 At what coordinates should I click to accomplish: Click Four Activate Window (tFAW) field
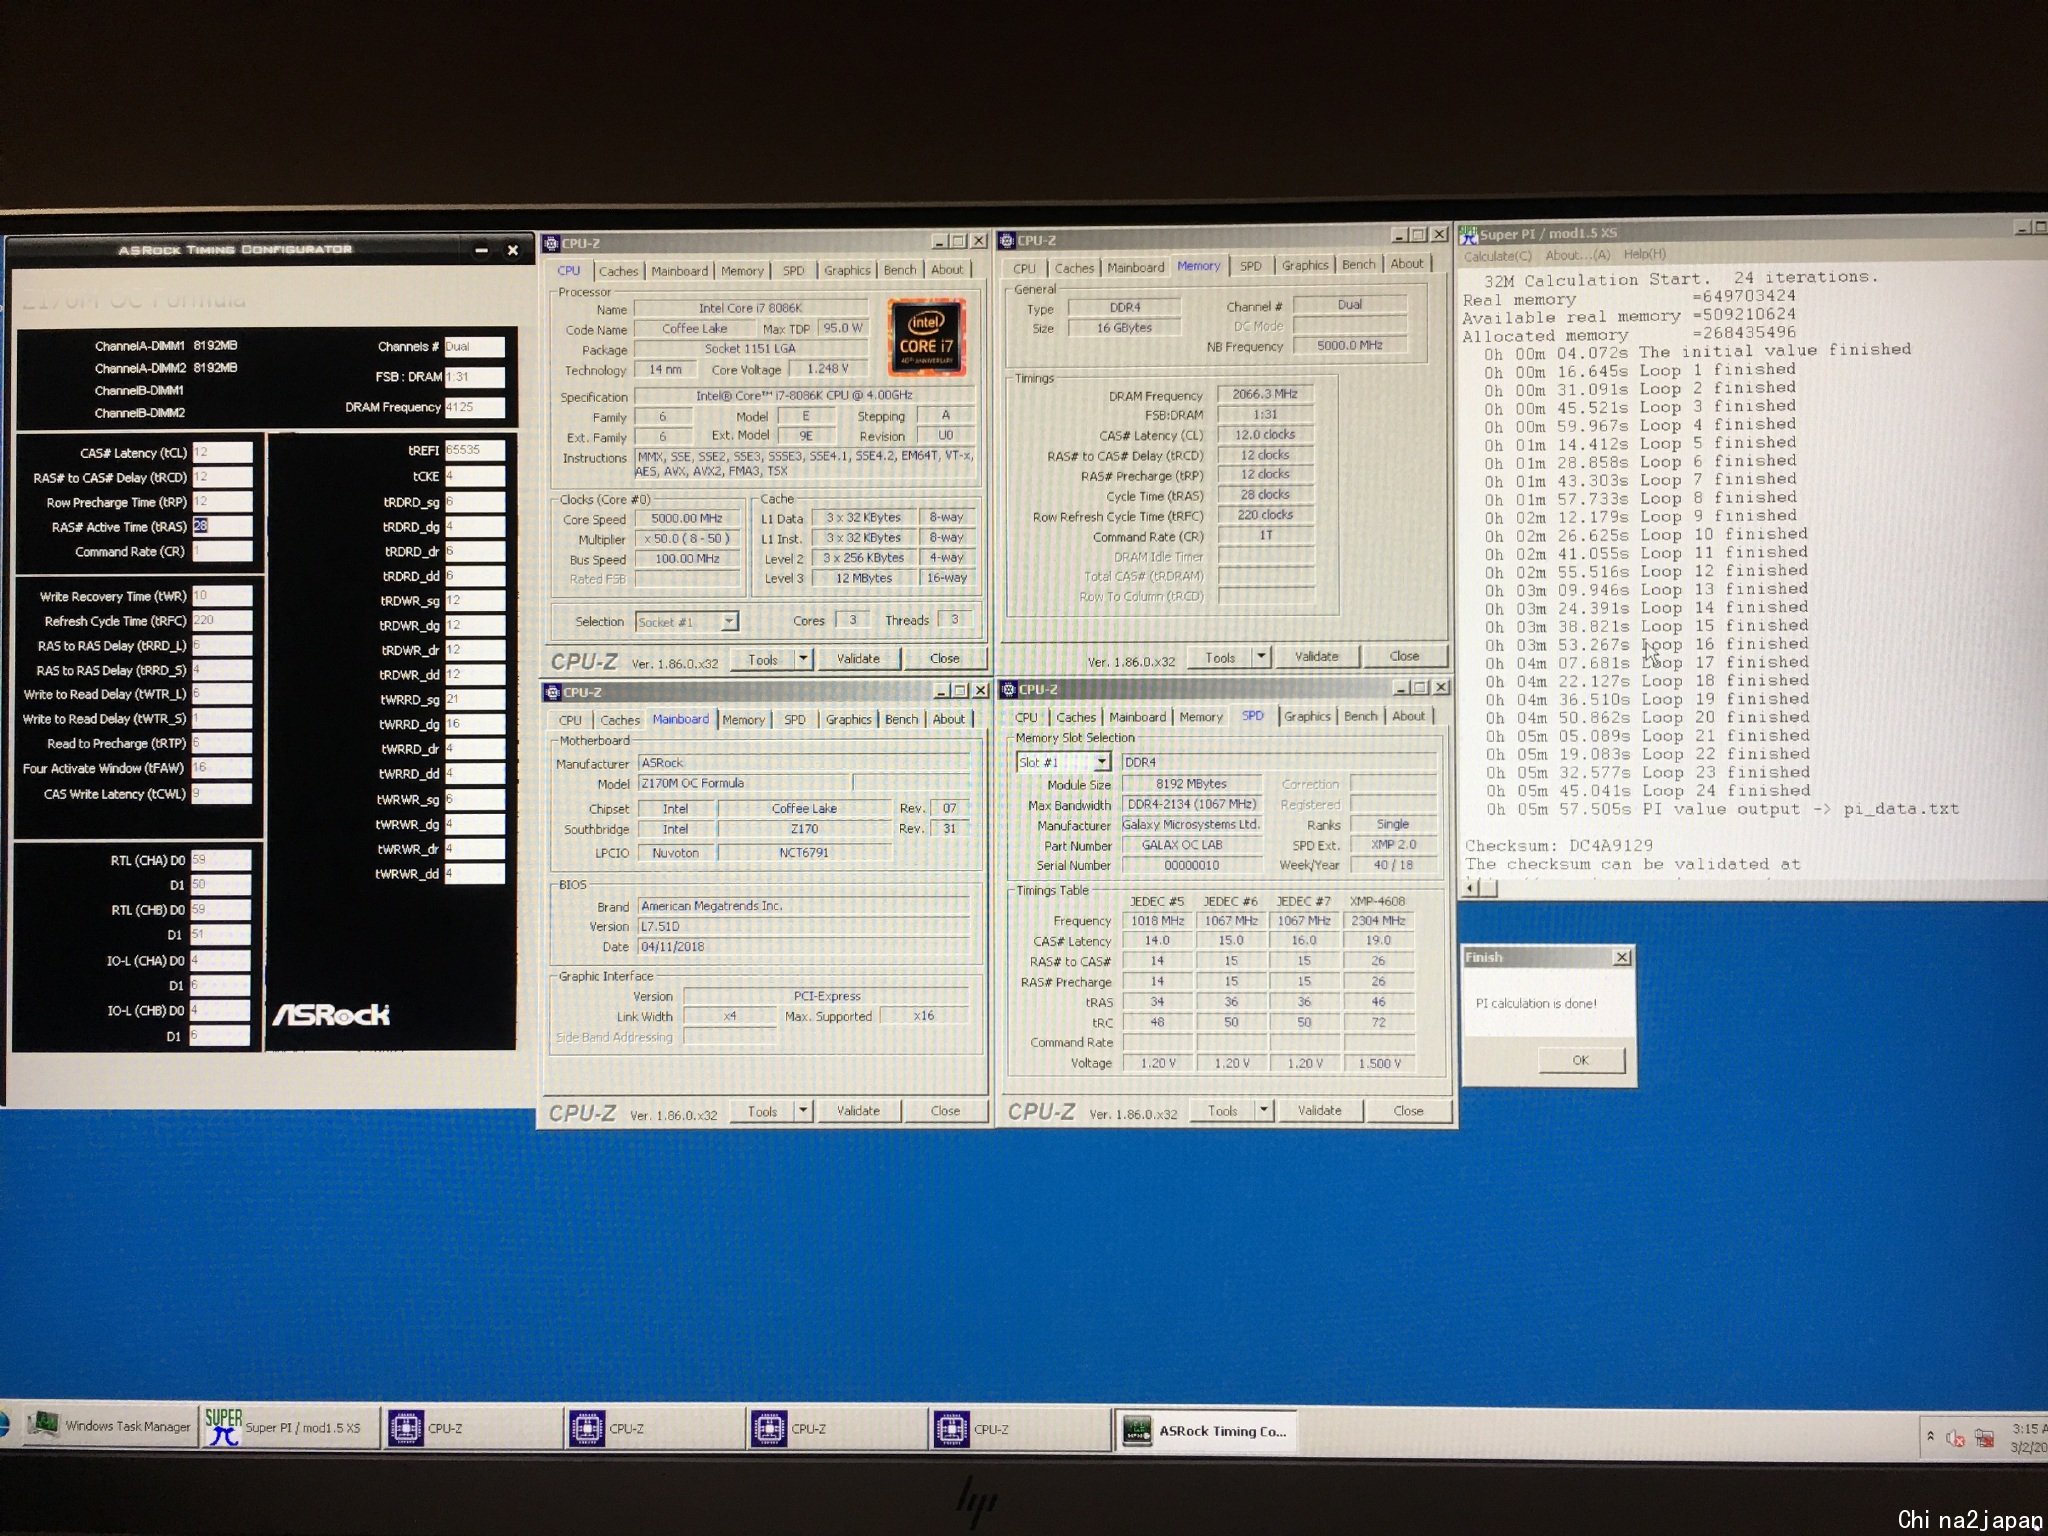(222, 768)
